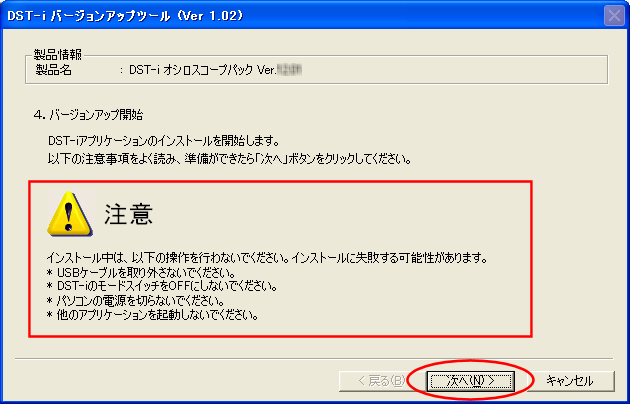Click the yellow warning triangle icon
Viewport: 630px width, 404px height.
tap(70, 214)
